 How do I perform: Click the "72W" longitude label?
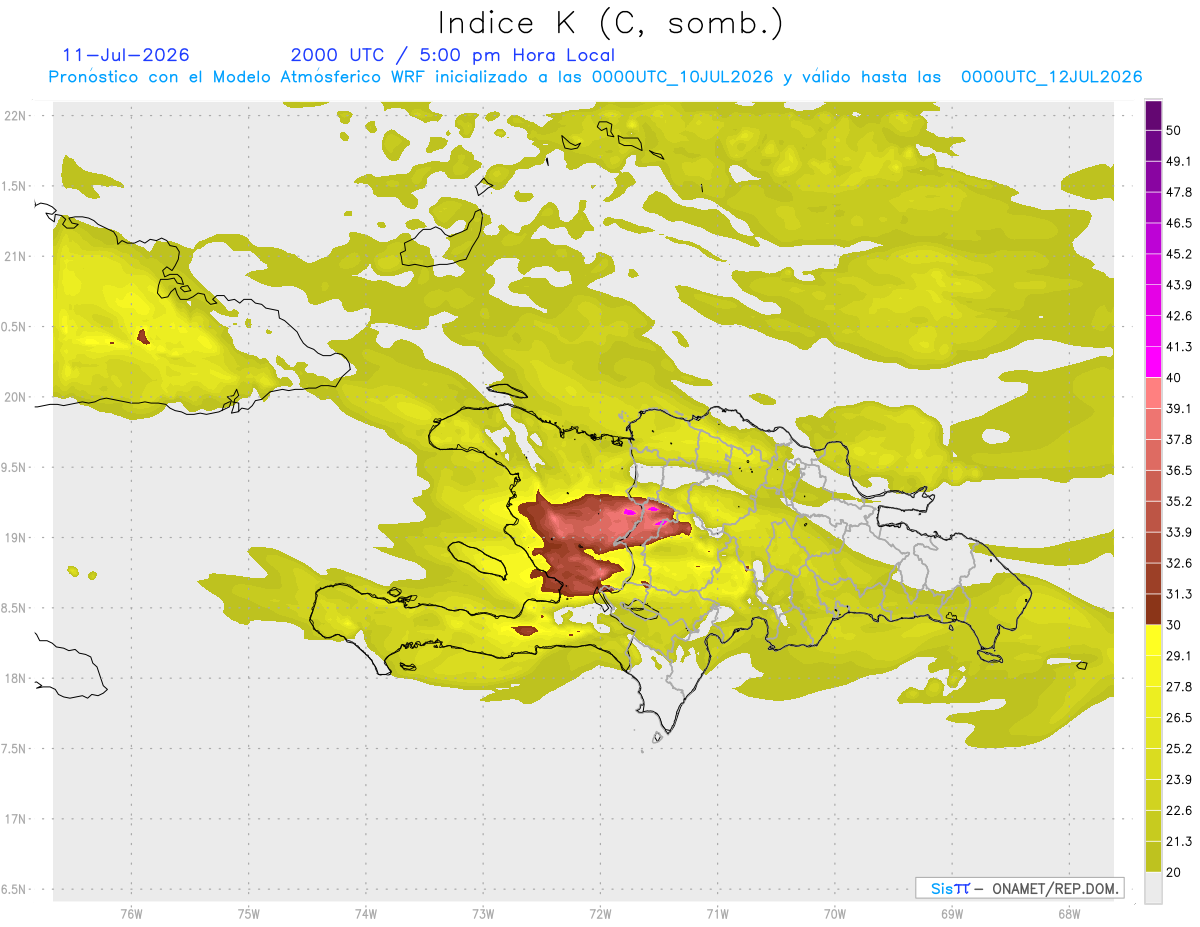pos(600,913)
